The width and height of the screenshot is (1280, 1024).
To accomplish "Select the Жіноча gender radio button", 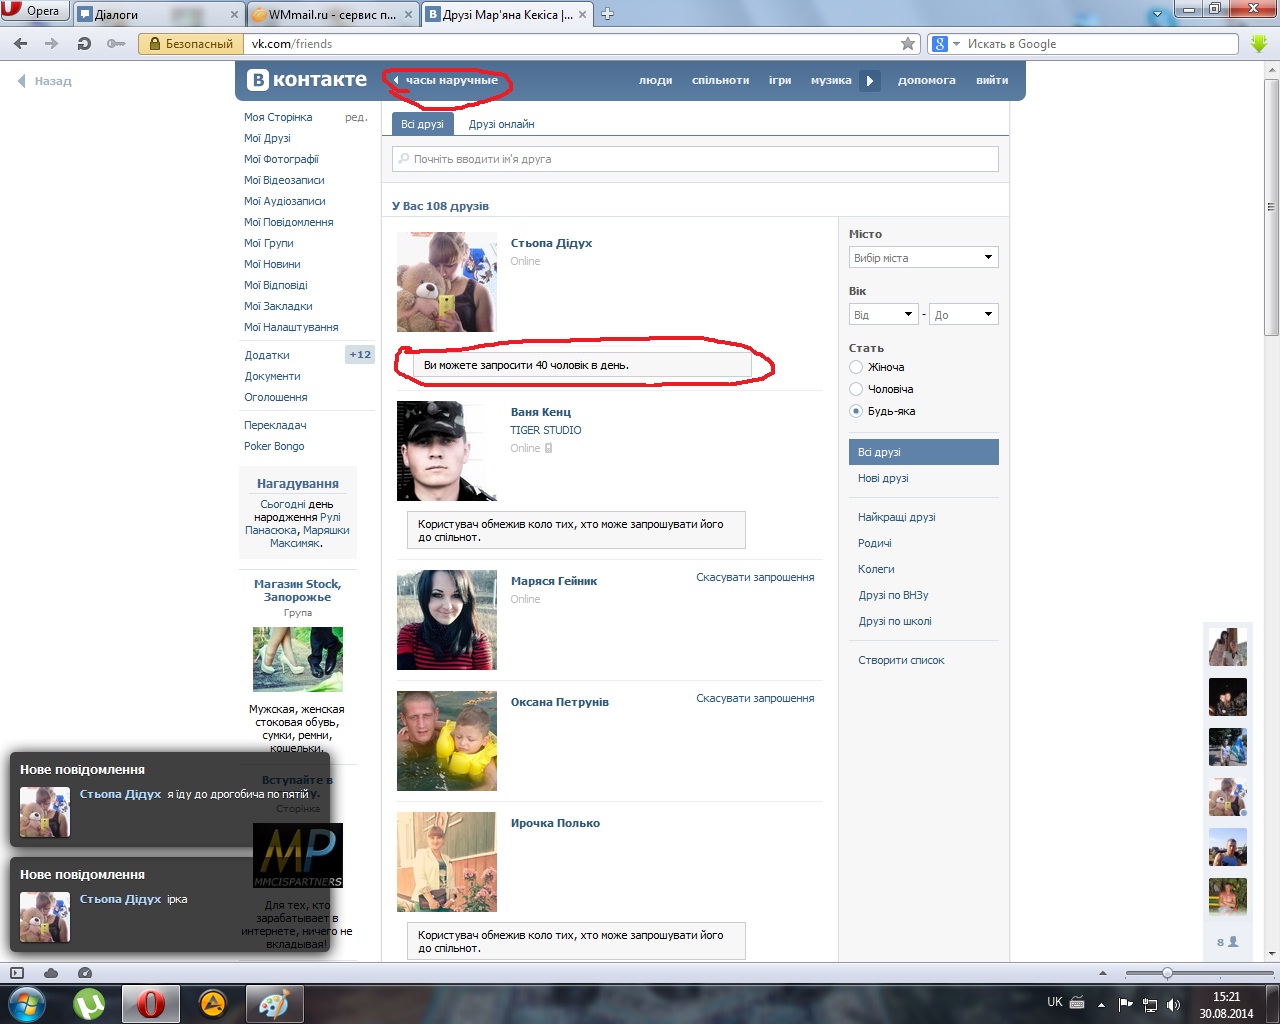I will tap(856, 367).
